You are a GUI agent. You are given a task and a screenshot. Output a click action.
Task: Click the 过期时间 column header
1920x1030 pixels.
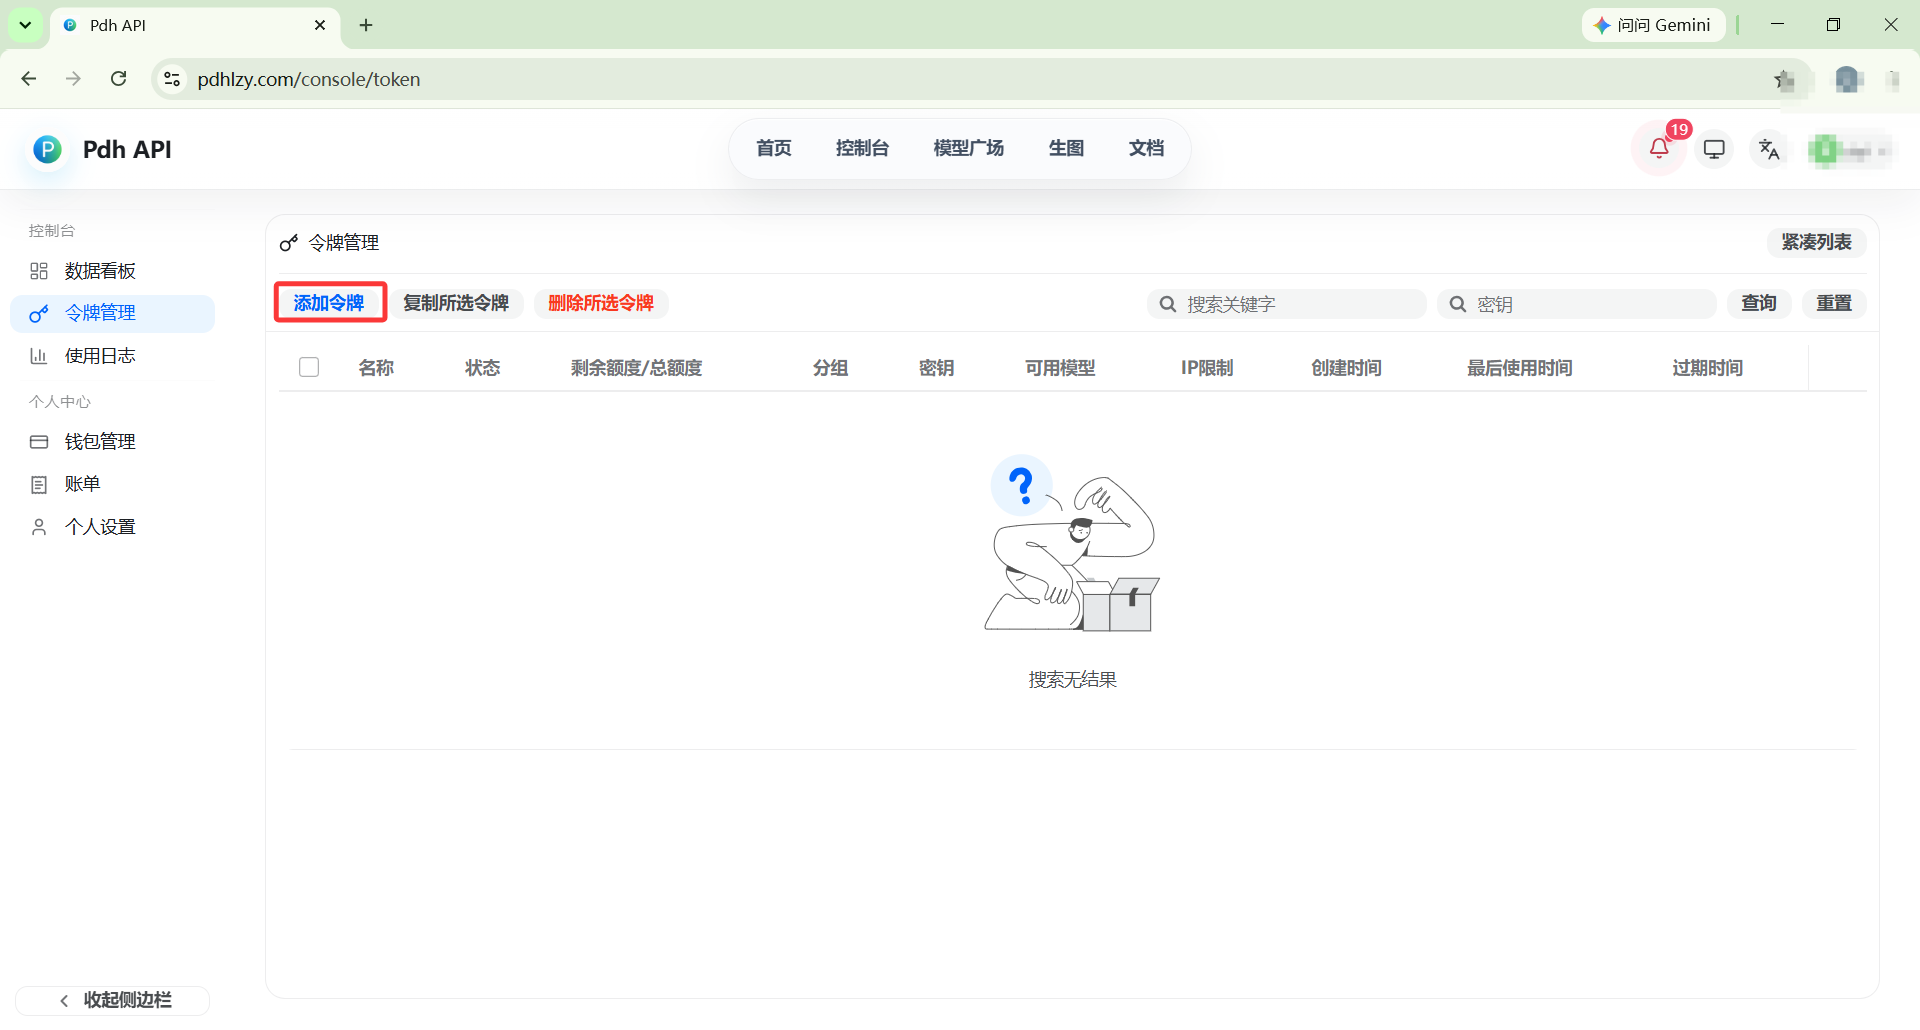point(1708,368)
